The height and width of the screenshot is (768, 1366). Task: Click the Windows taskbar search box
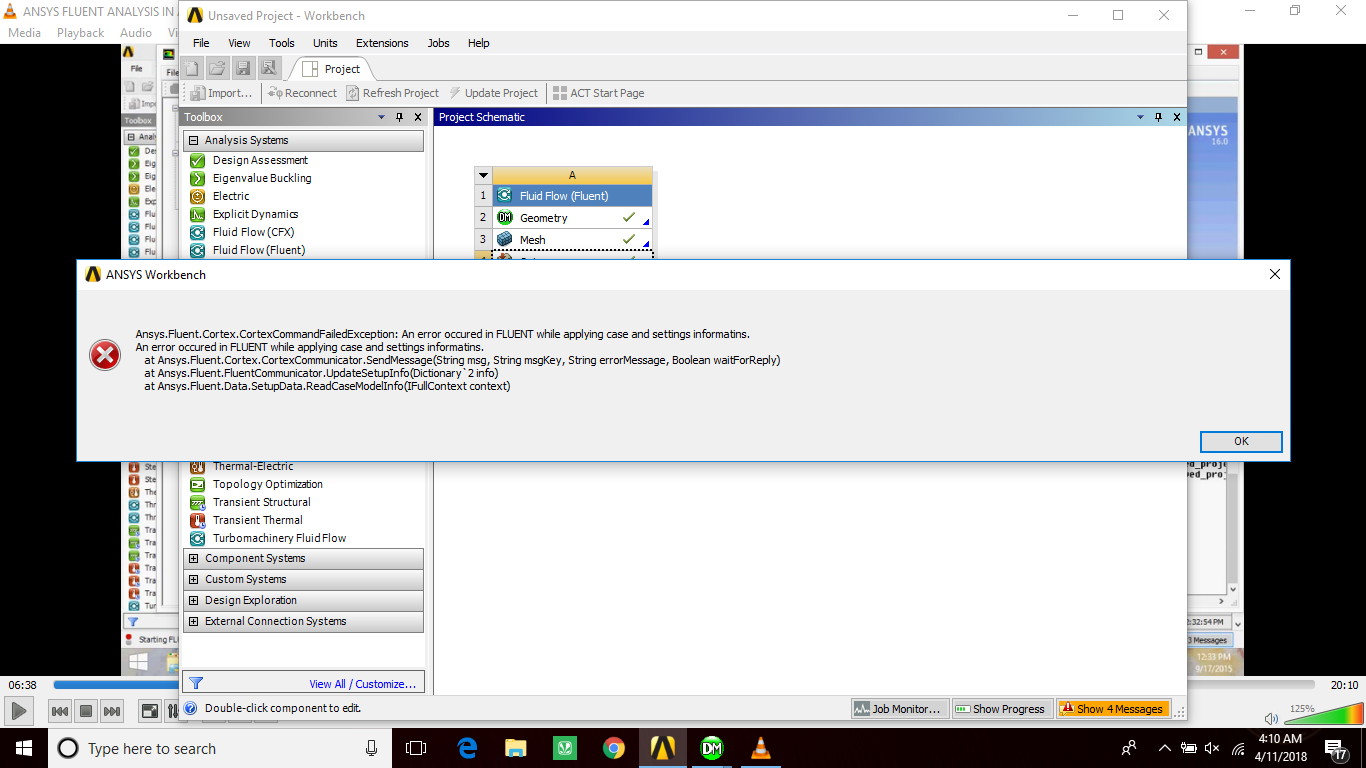coord(220,748)
